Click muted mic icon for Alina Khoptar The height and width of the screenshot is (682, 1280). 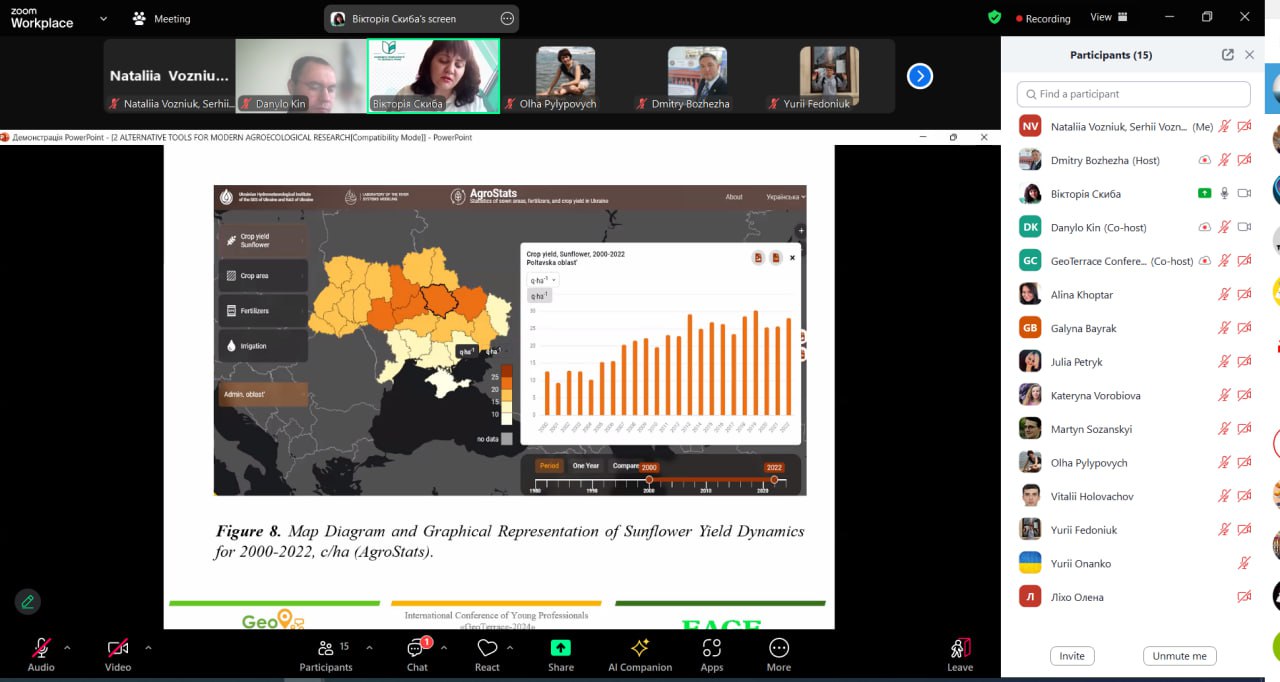point(1224,295)
